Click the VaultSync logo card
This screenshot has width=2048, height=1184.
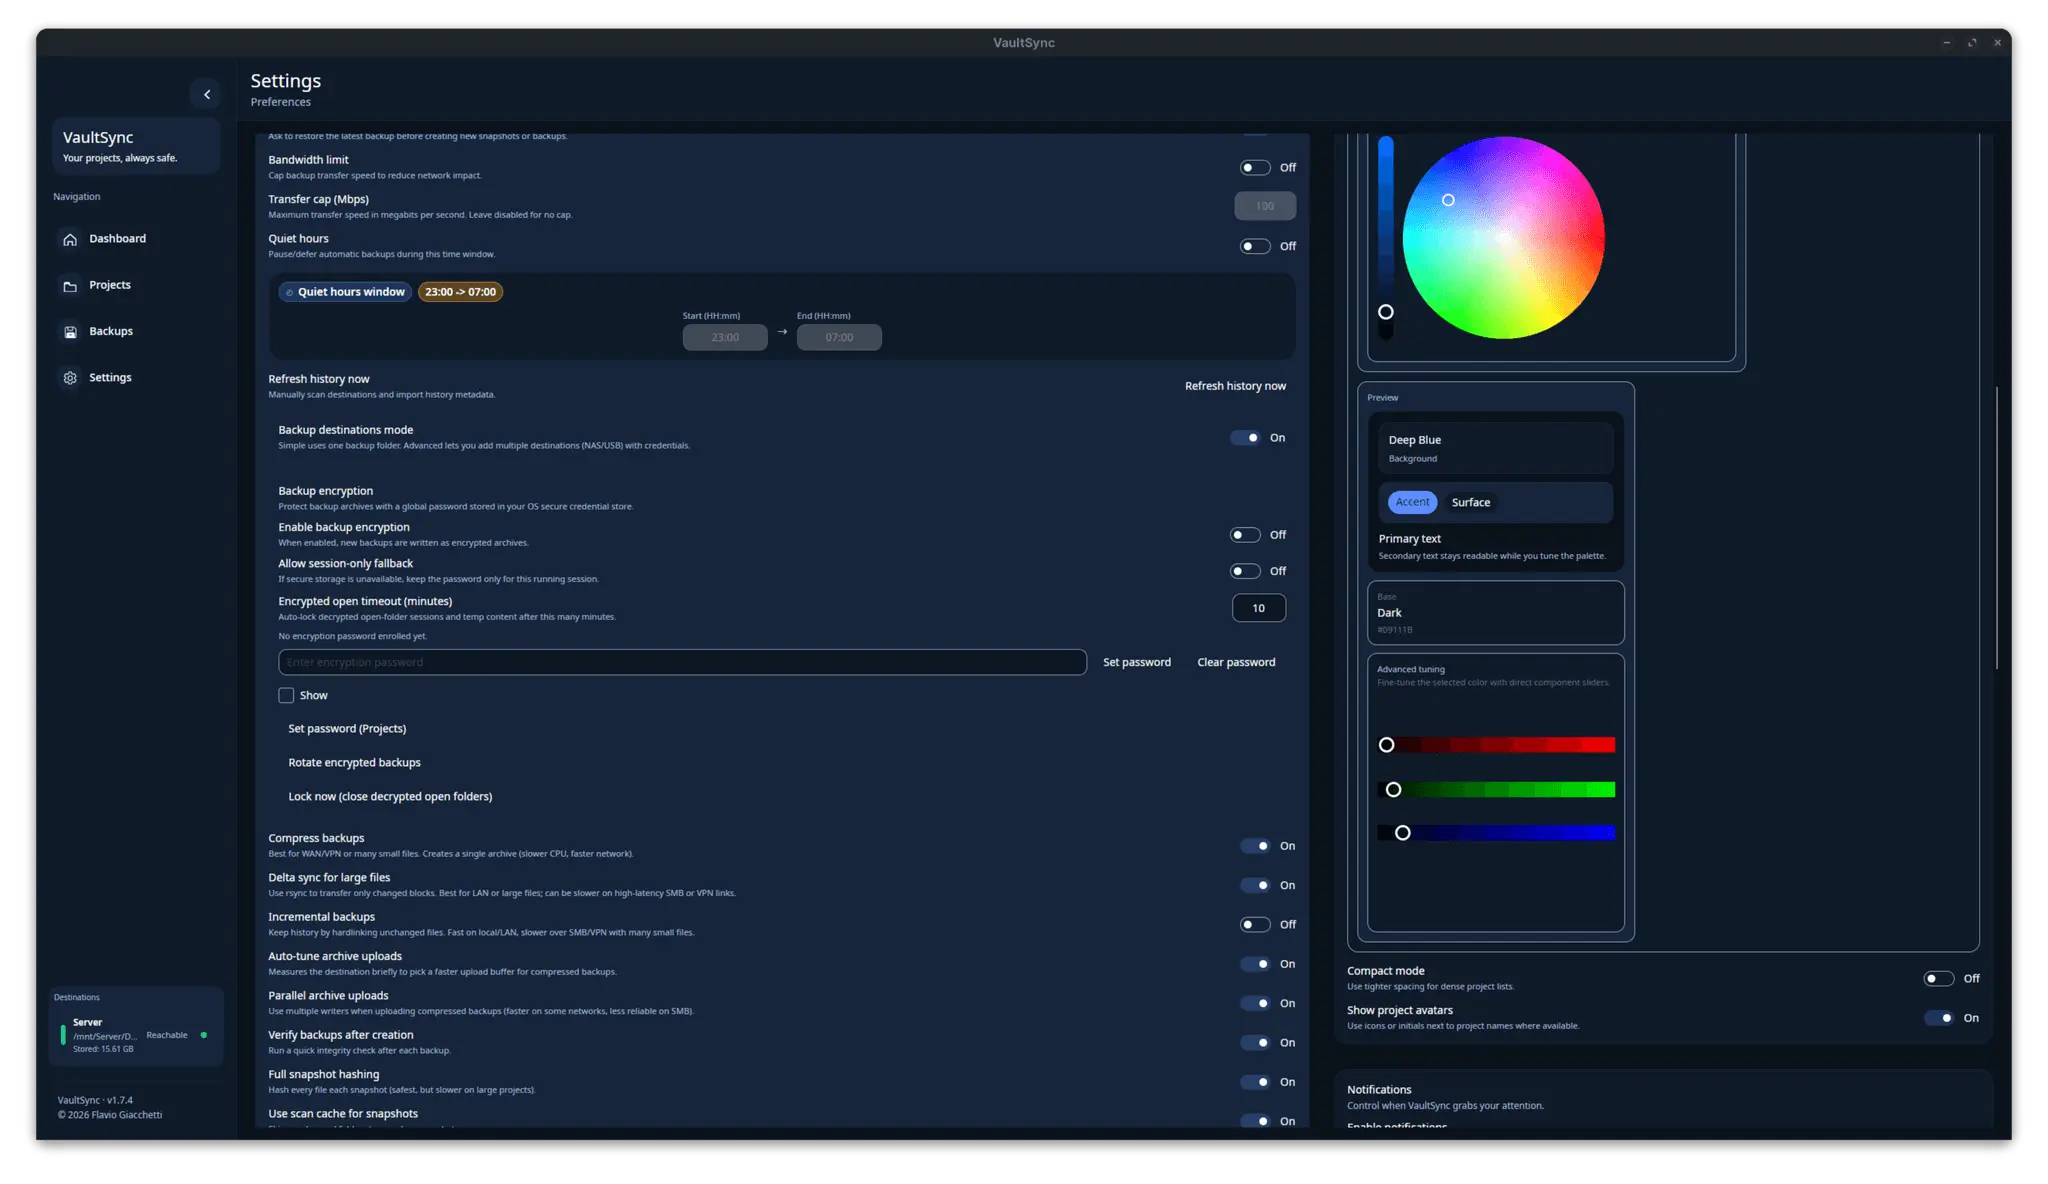(136, 146)
